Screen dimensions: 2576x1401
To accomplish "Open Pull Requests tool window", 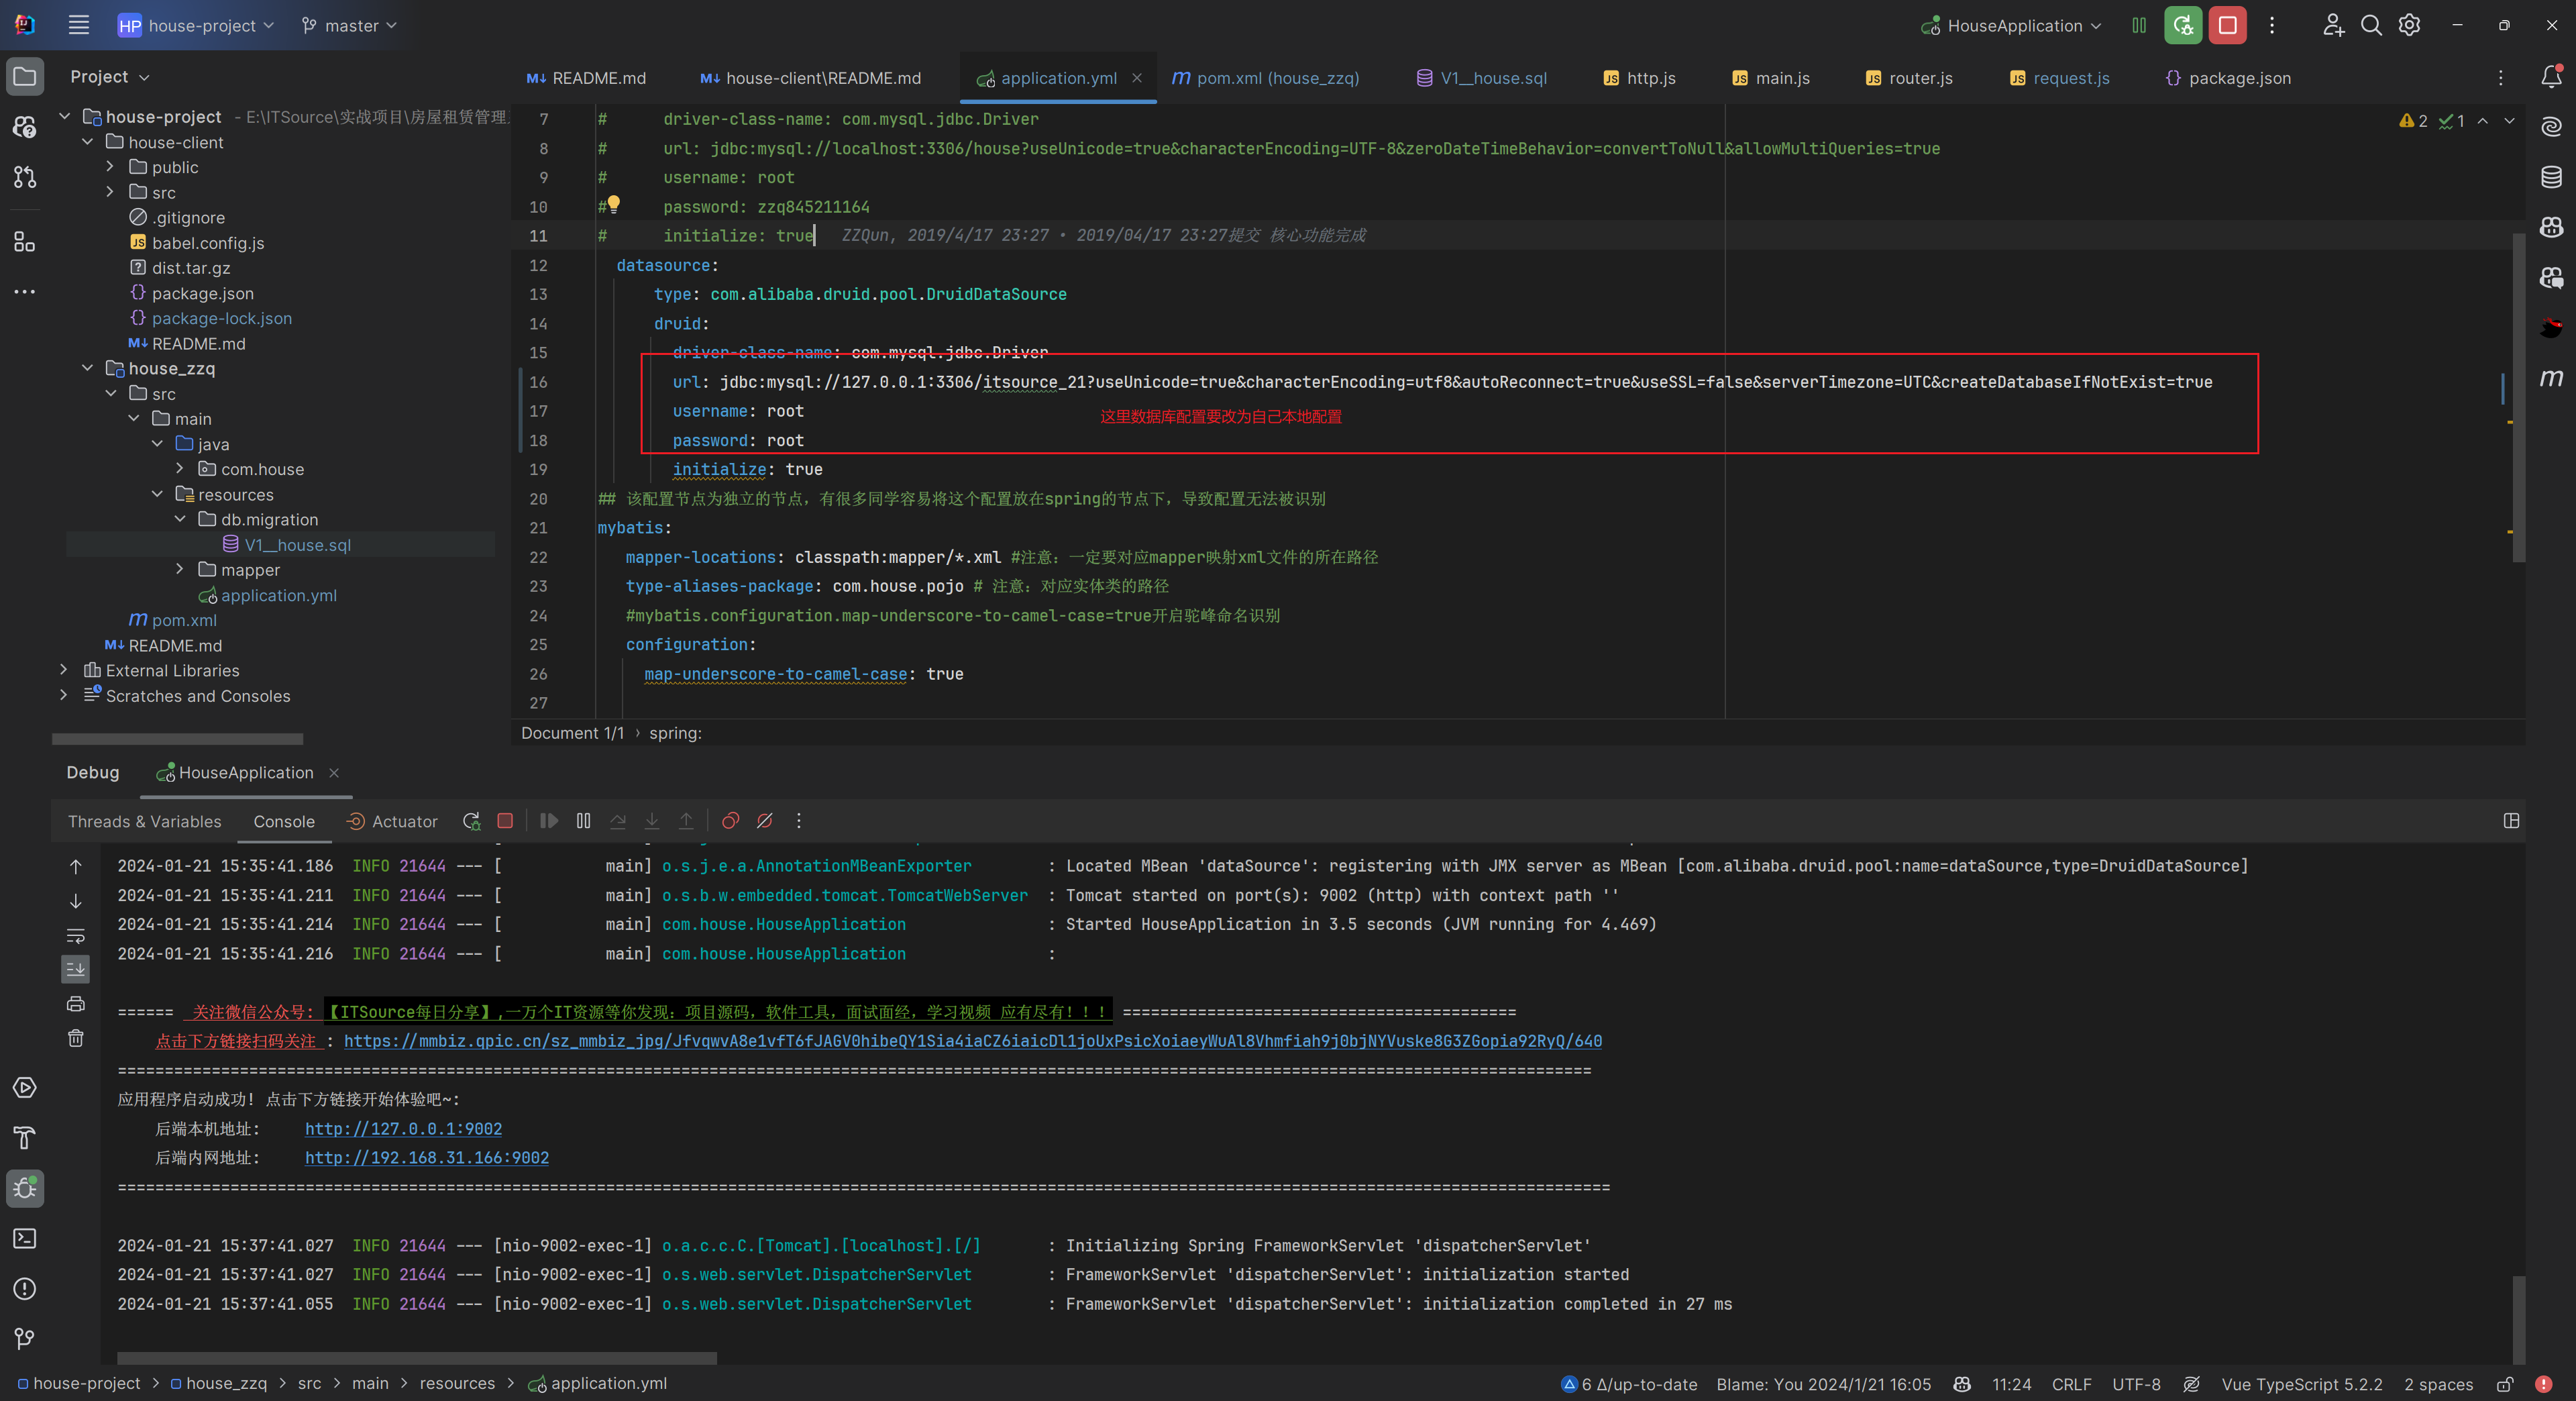I will click(x=25, y=178).
